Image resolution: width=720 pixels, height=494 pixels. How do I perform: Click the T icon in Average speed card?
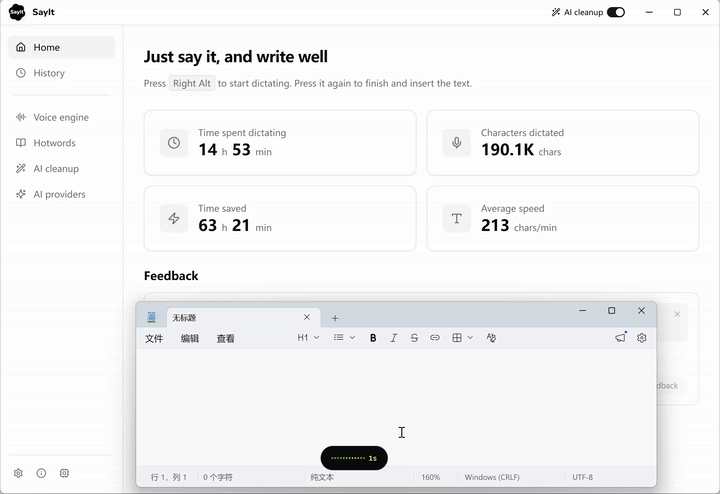point(456,219)
